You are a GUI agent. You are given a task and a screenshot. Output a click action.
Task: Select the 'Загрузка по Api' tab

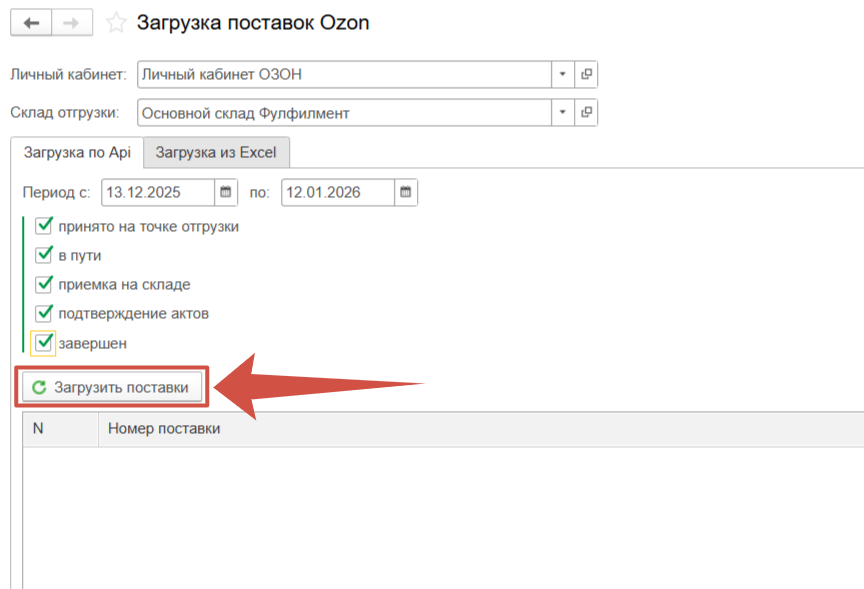[77, 153]
